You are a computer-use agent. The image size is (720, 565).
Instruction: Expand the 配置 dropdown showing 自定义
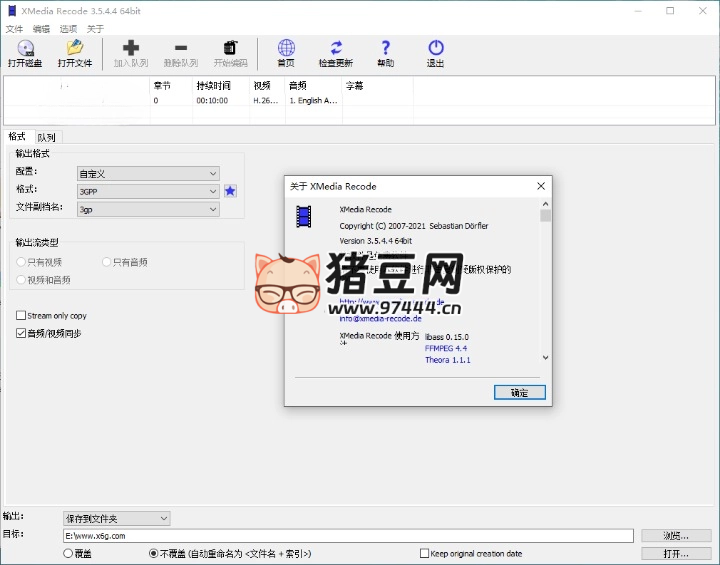pyautogui.click(x=148, y=174)
